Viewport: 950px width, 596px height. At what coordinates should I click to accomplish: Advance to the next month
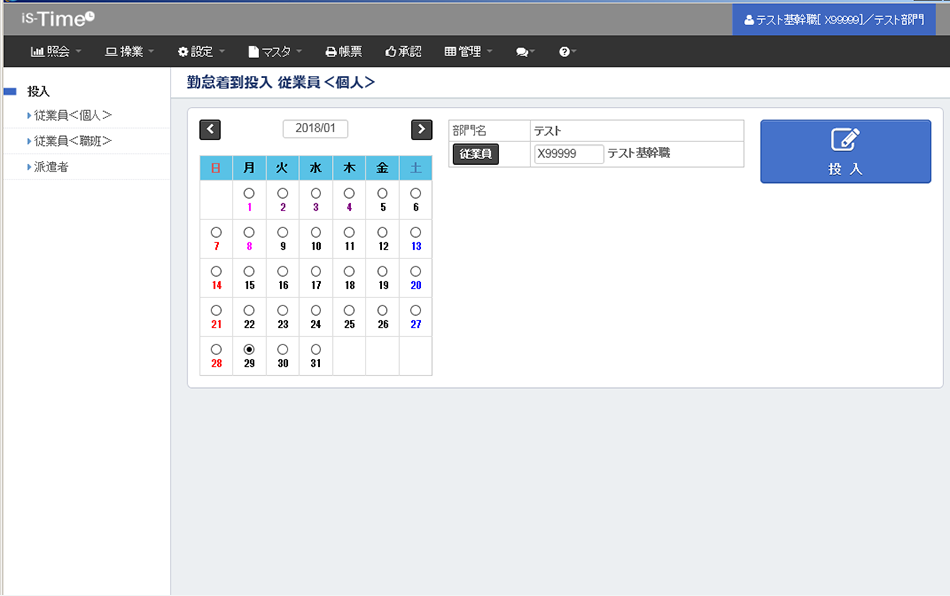coord(421,130)
